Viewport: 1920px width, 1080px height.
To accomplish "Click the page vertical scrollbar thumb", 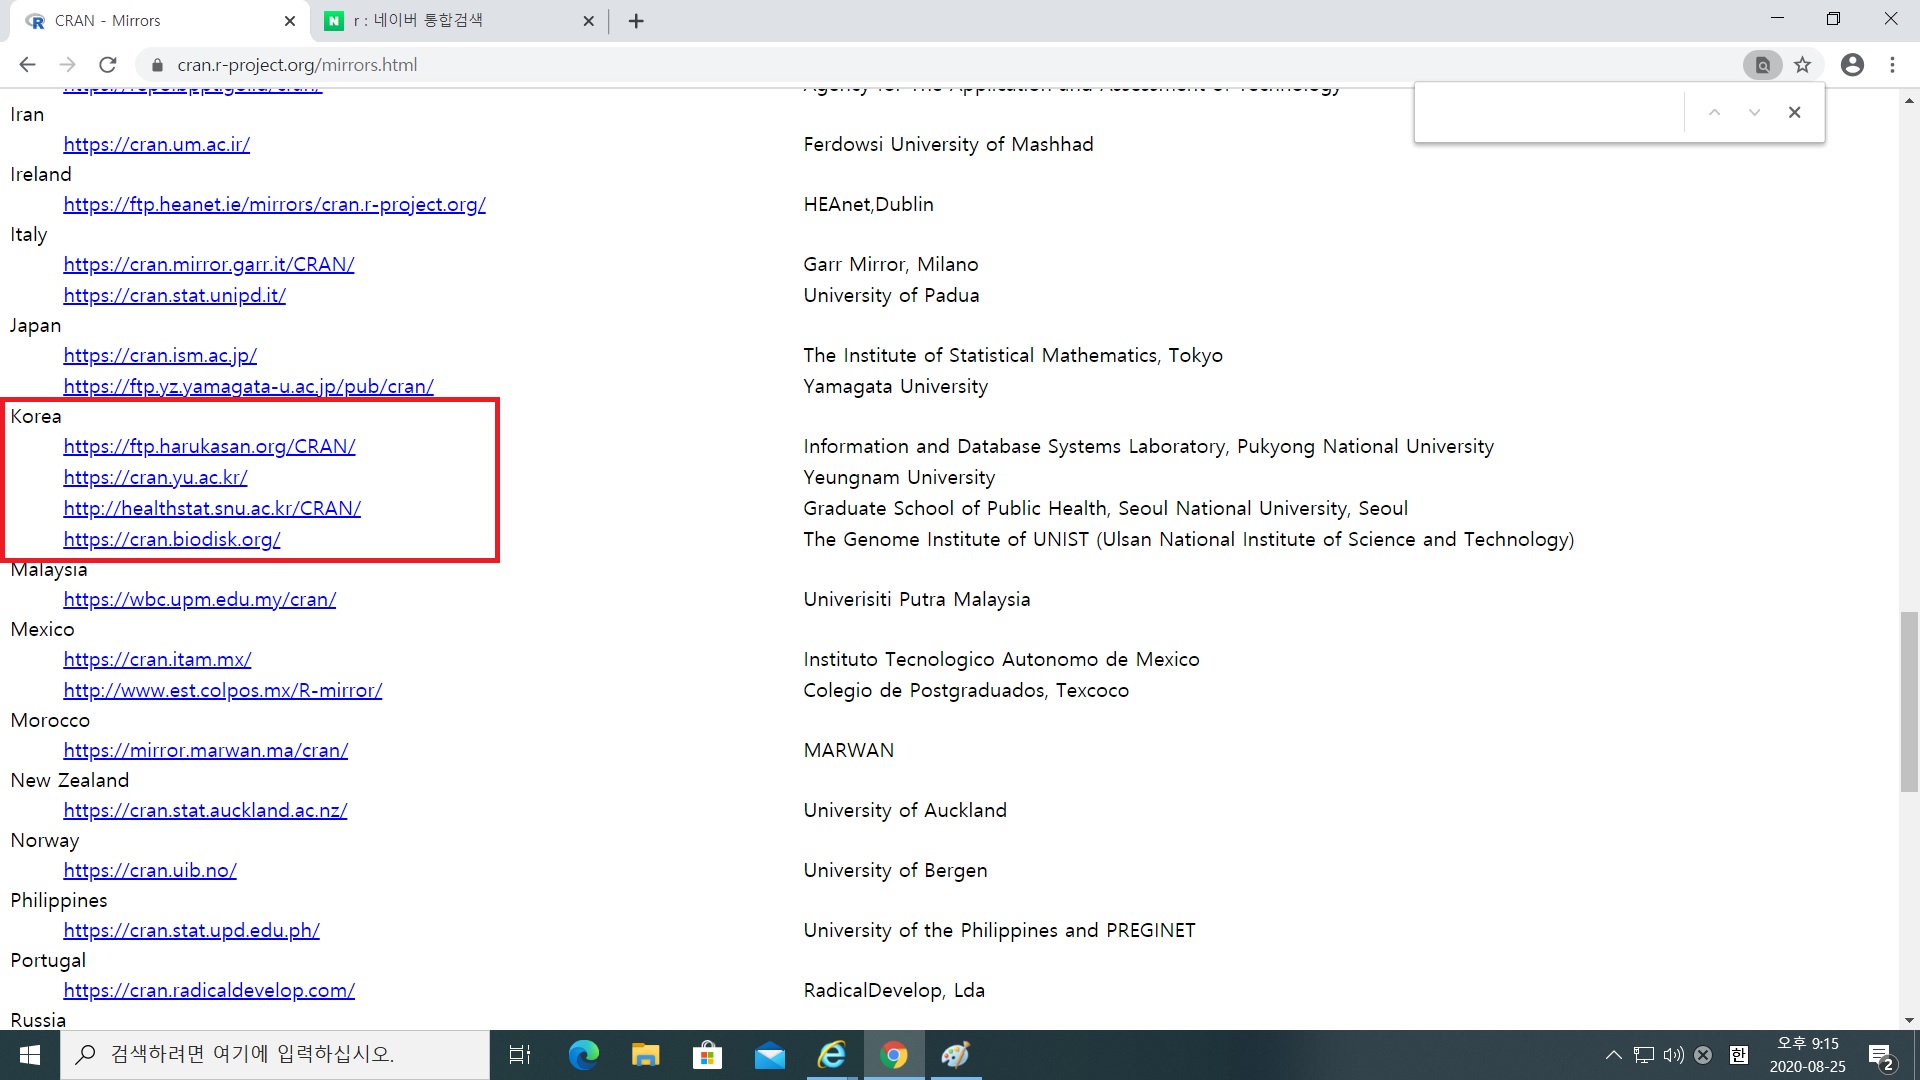I will (1909, 702).
